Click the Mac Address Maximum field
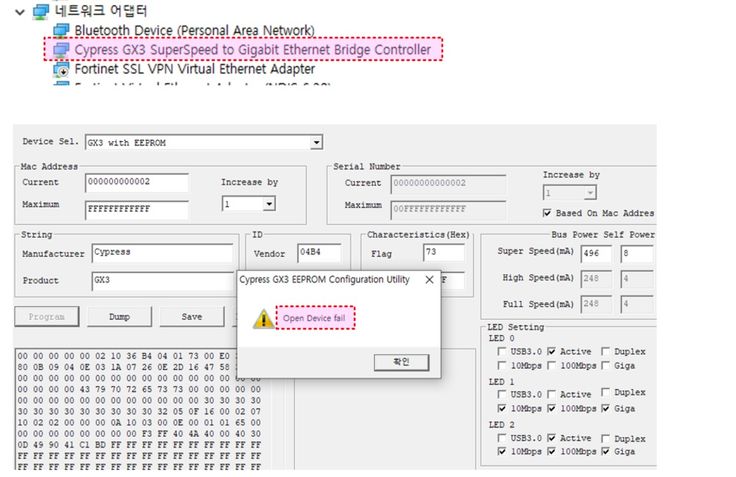This screenshot has width=736, height=477. pos(137,209)
